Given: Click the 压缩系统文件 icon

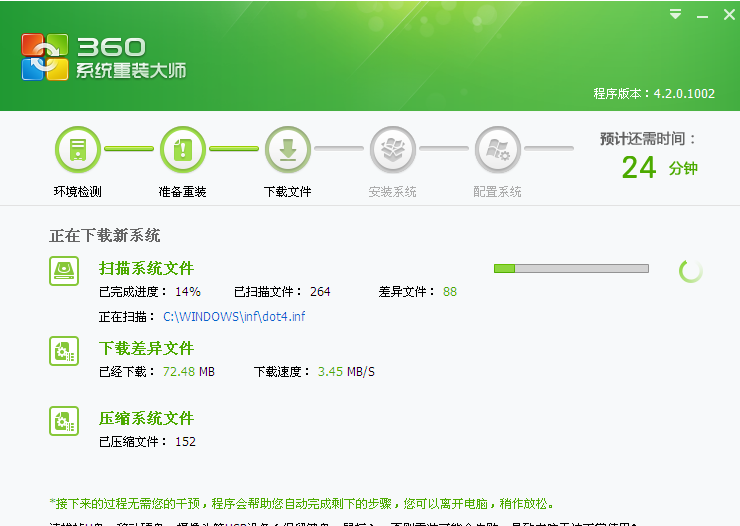Looking at the screenshot, I should click(x=64, y=421).
